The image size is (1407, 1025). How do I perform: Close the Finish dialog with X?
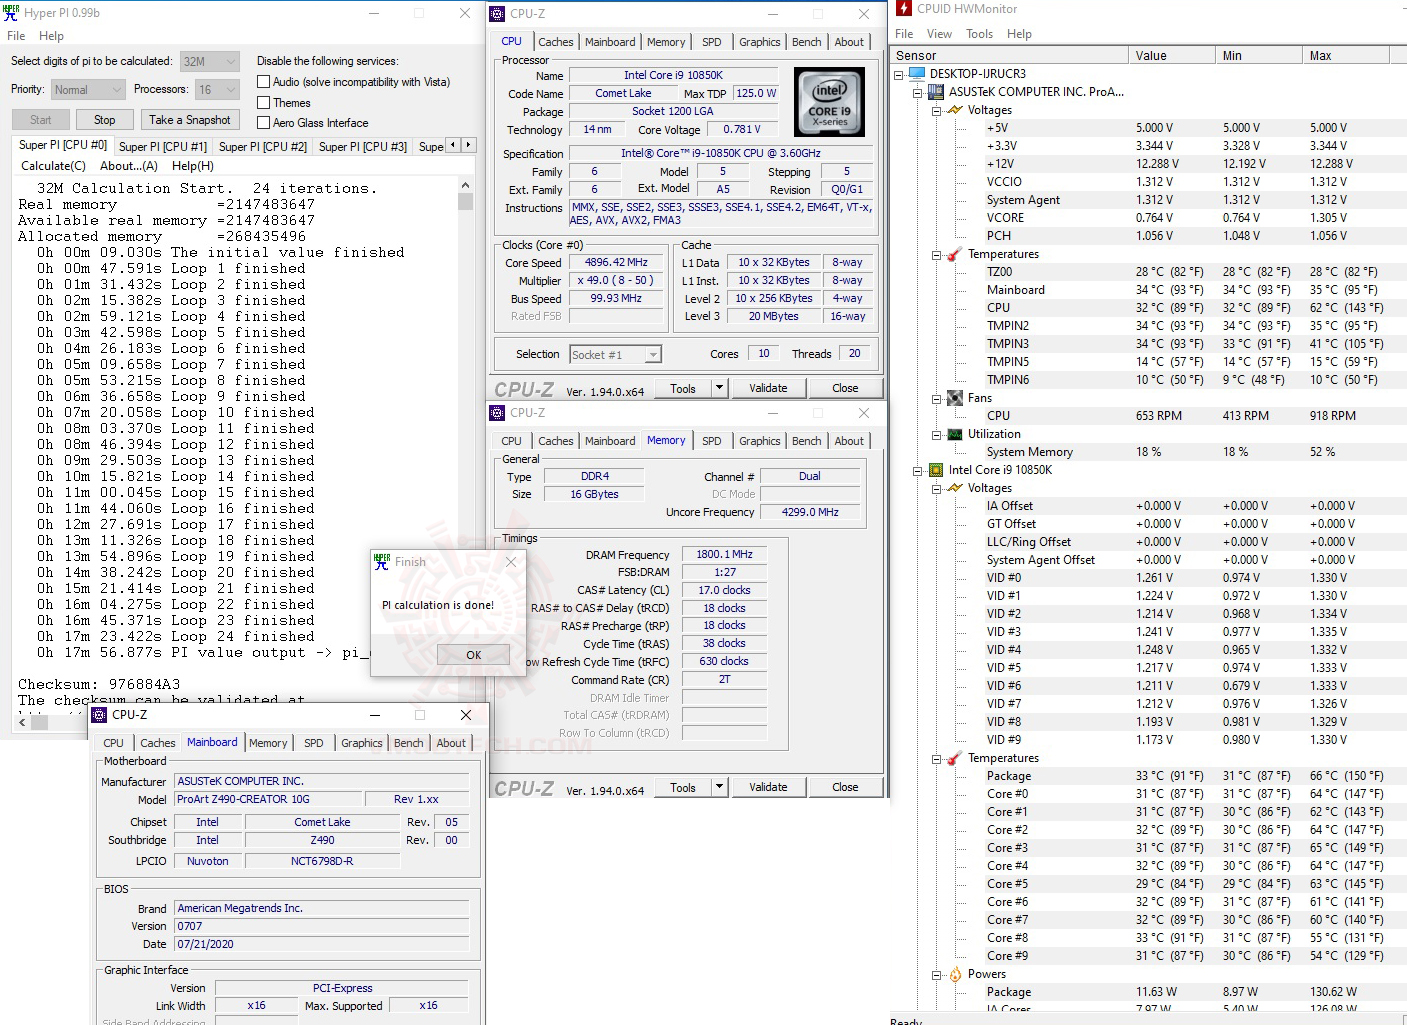[x=511, y=562]
